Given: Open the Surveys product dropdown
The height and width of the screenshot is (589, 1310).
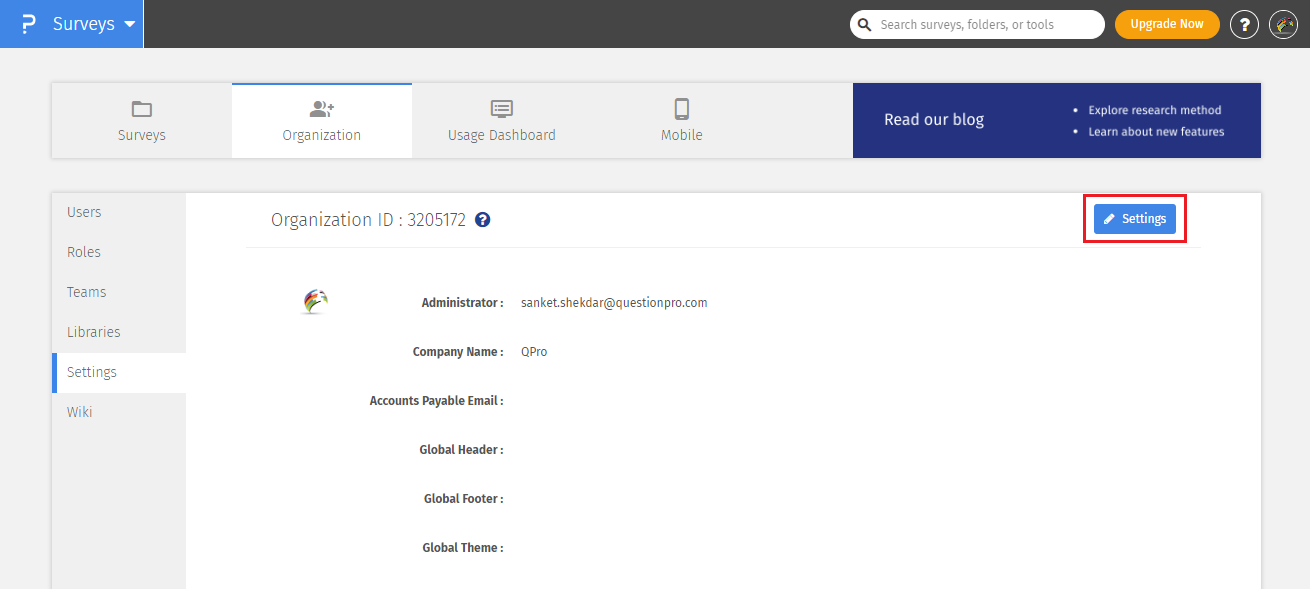Looking at the screenshot, I should [x=94, y=24].
